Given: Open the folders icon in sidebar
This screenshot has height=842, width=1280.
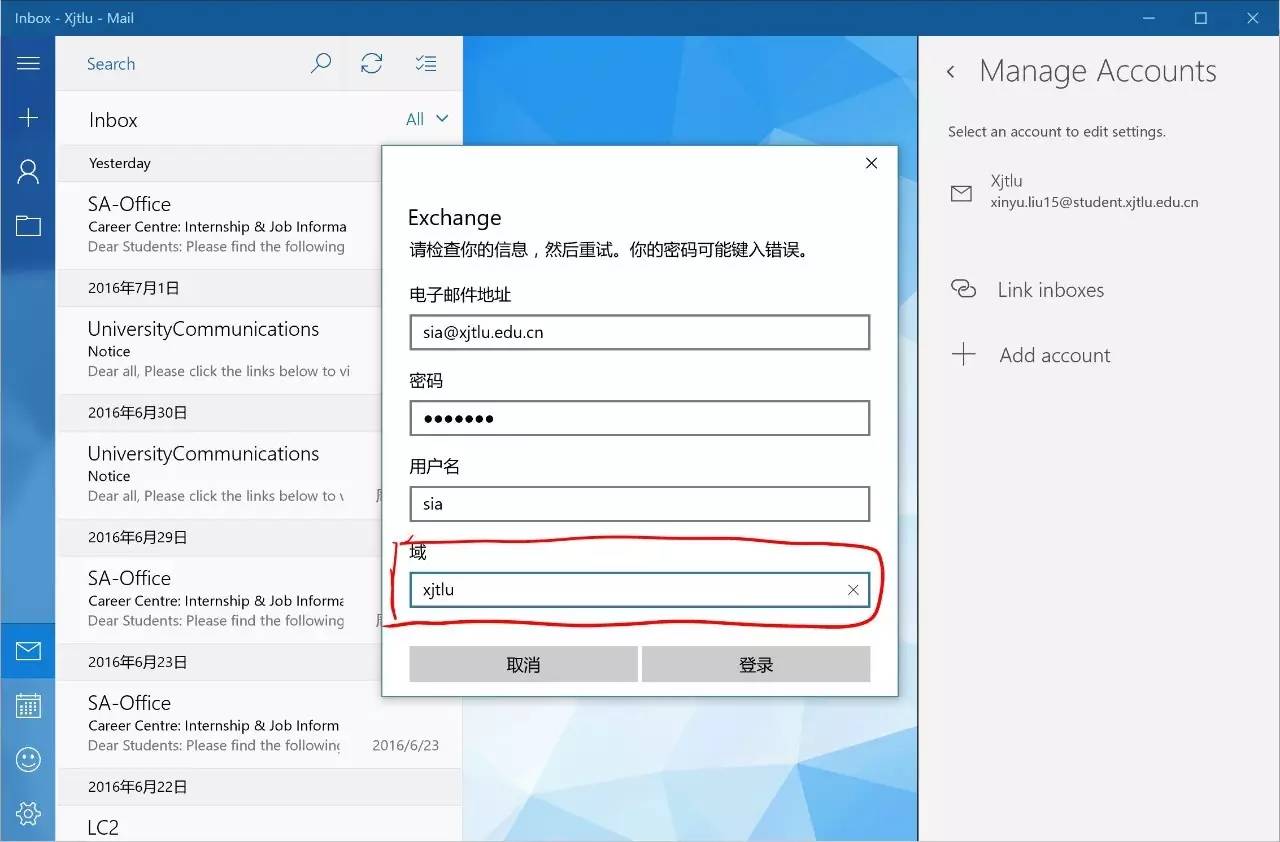Looking at the screenshot, I should pyautogui.click(x=28, y=226).
